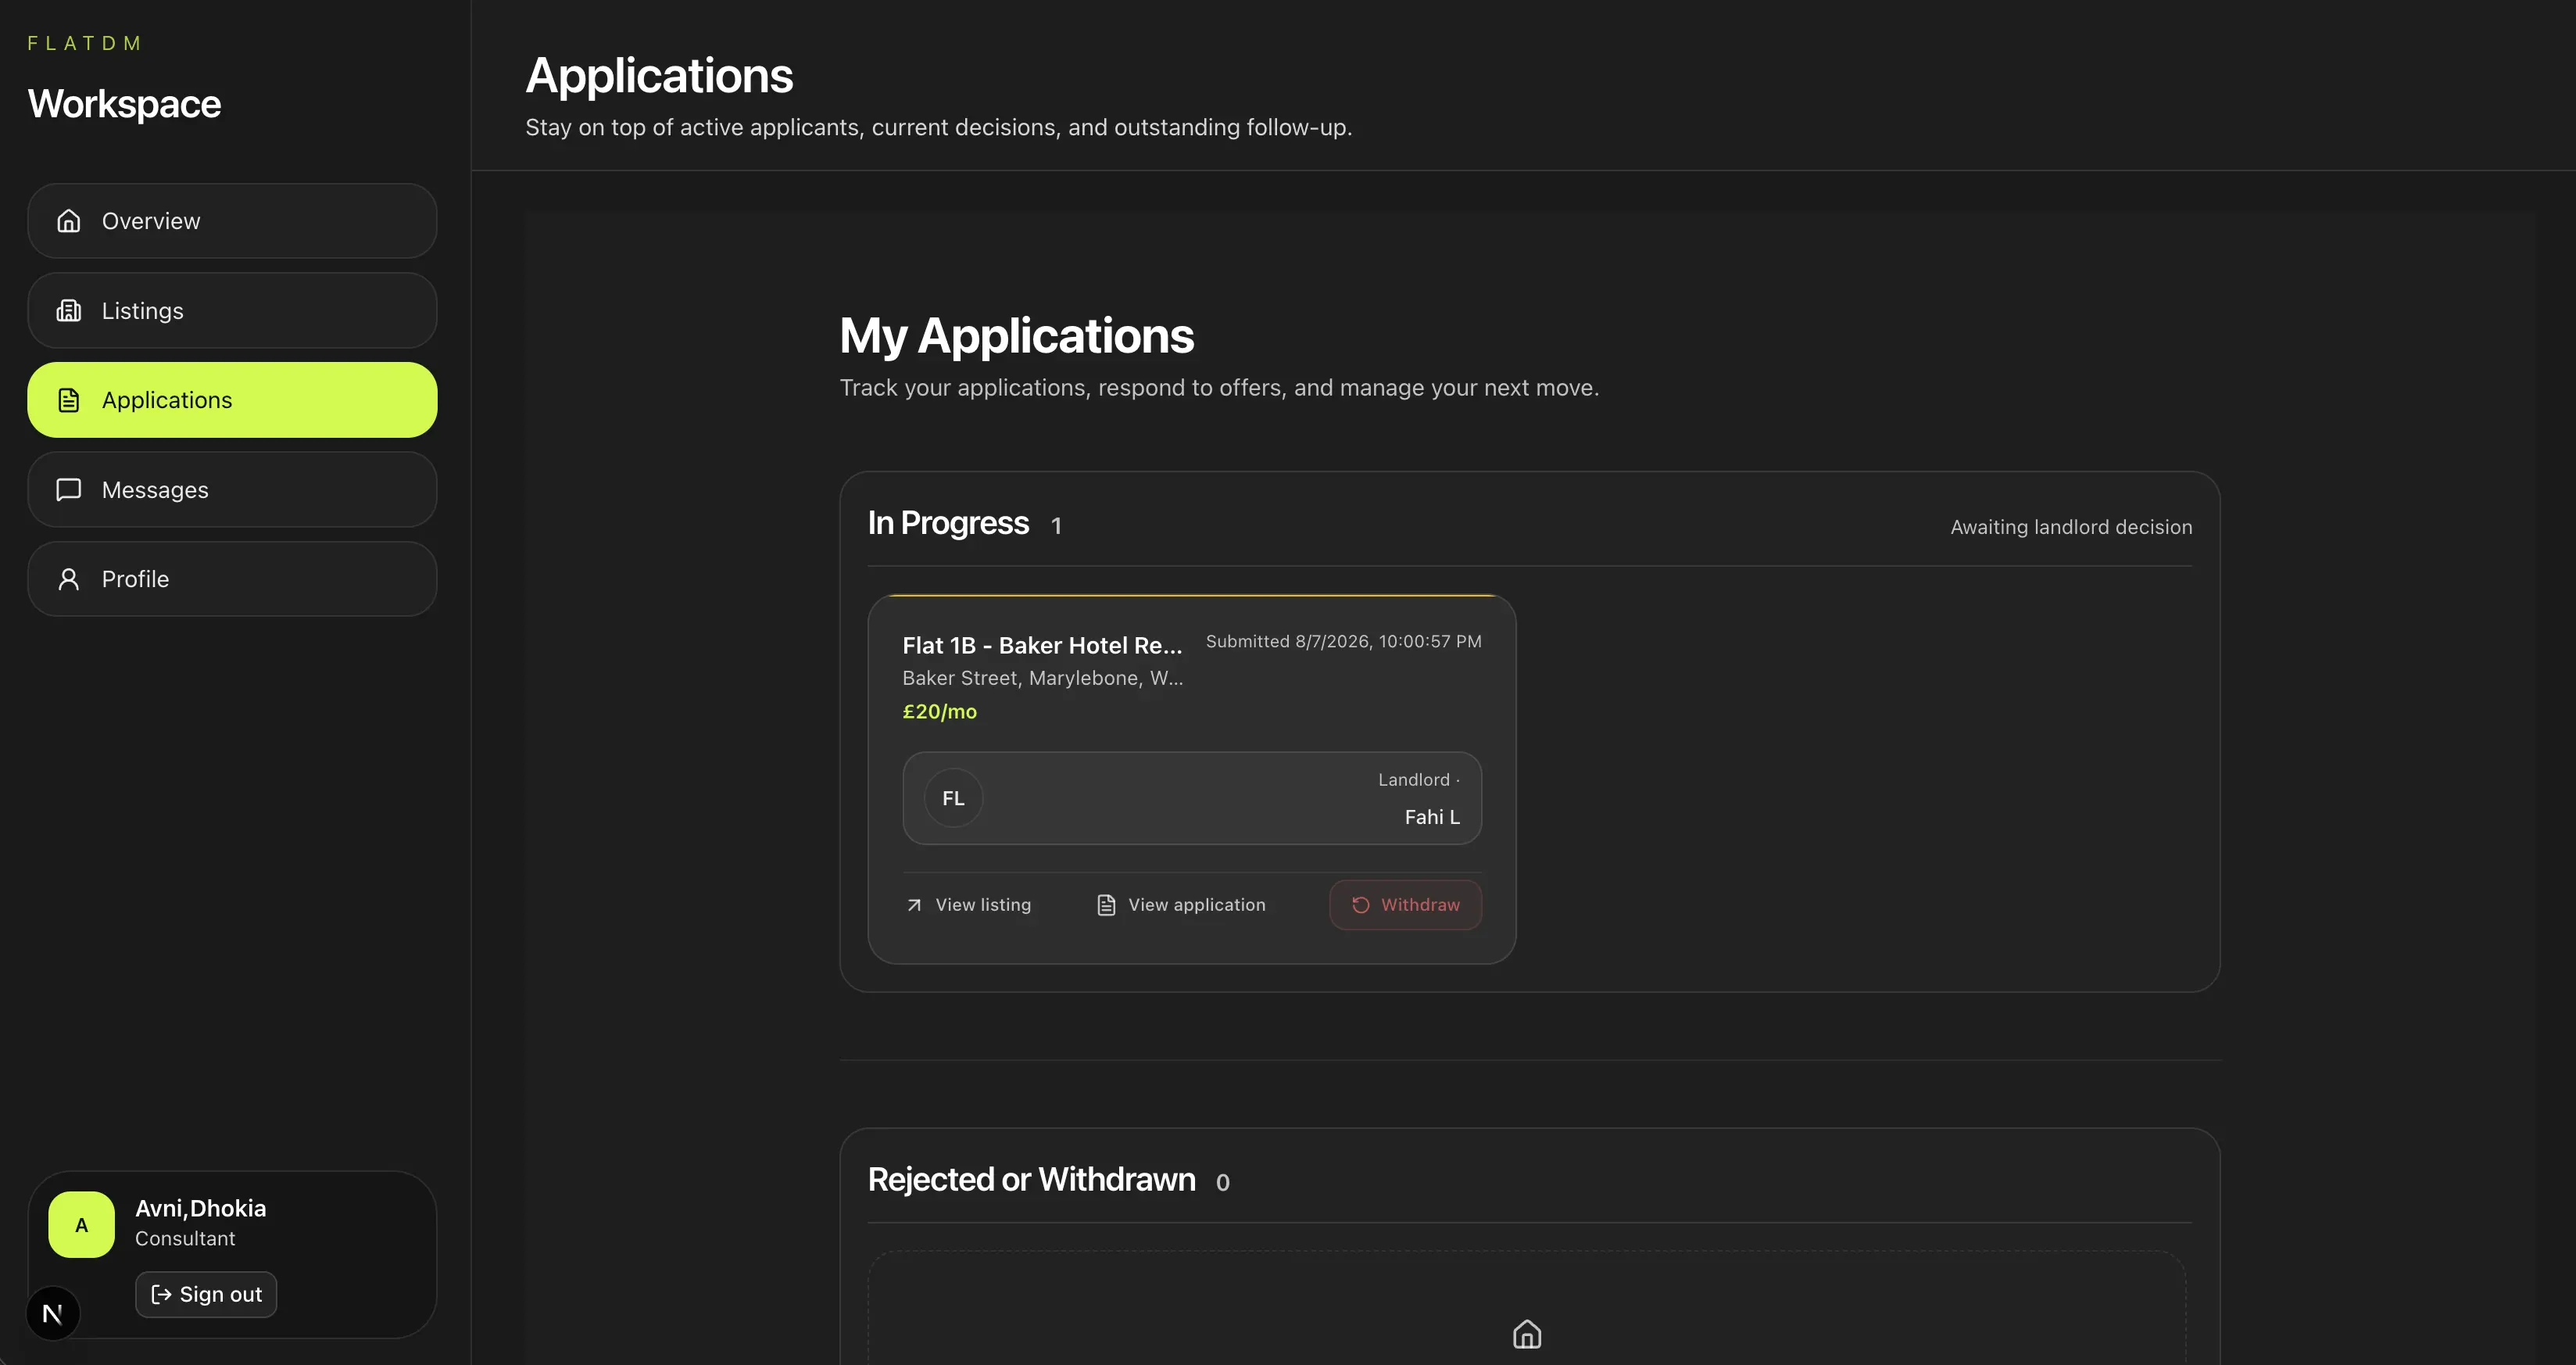
Task: Click the Avni,Dhokia user name
Action: click(201, 1208)
